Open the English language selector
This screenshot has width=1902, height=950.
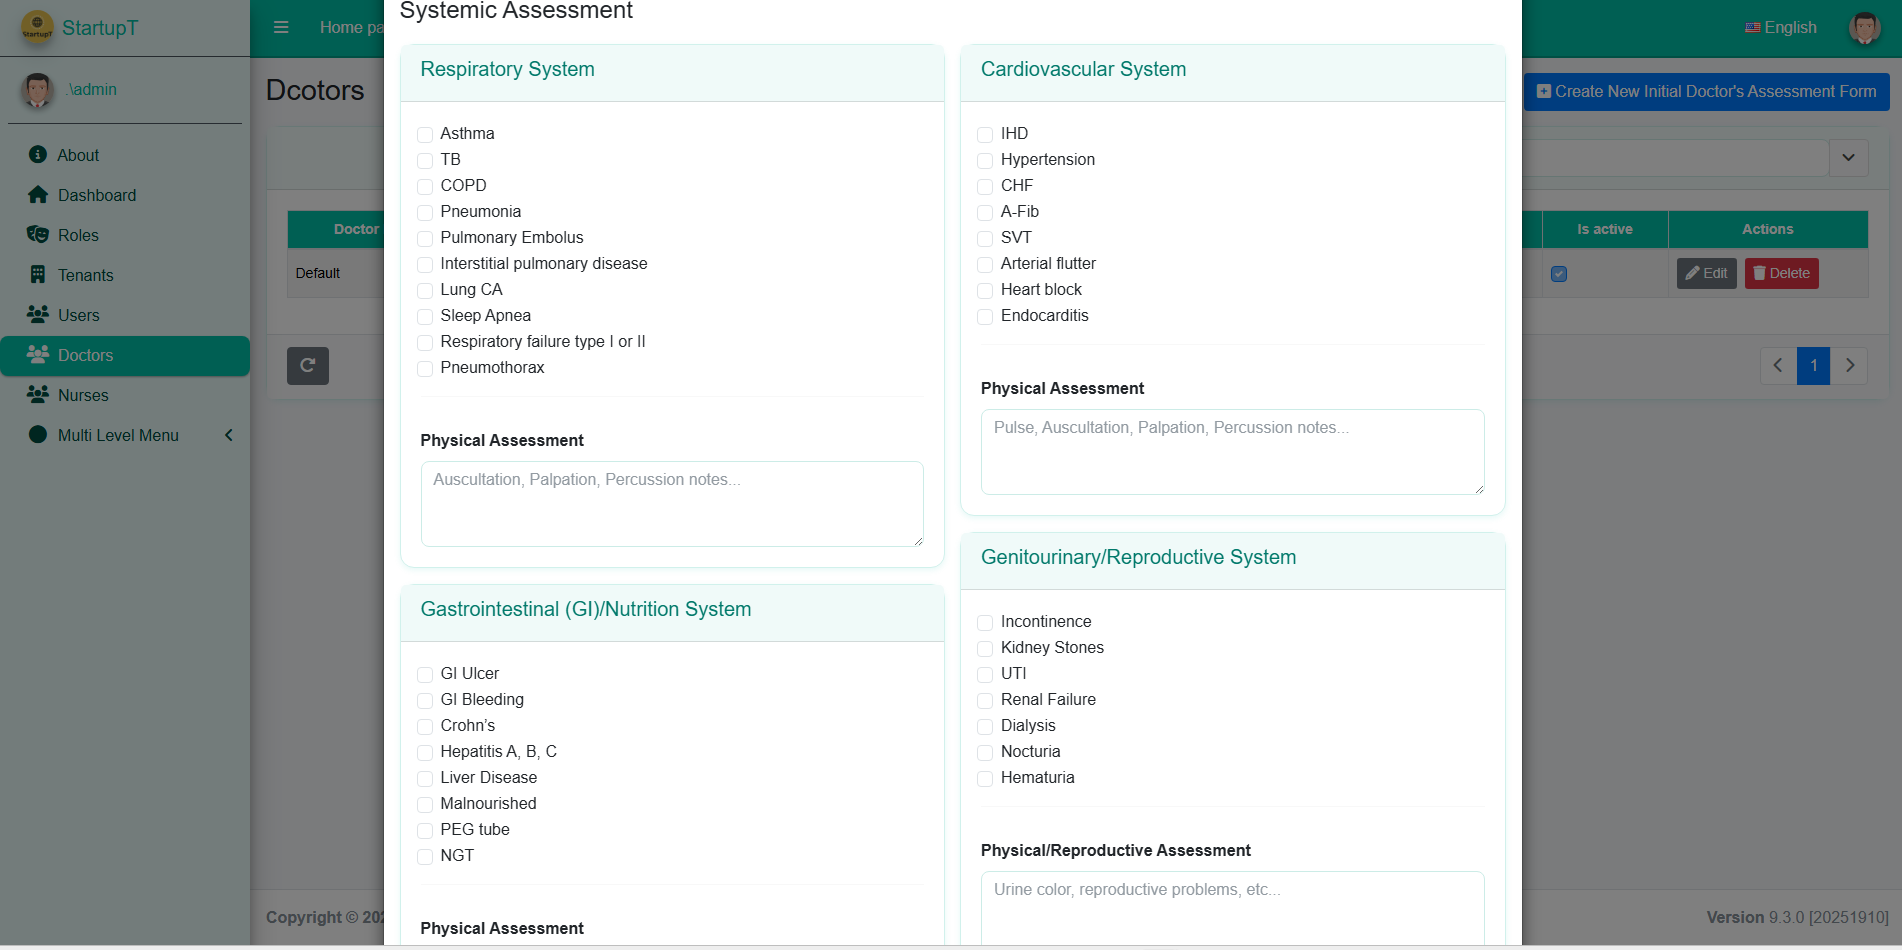[1781, 27]
